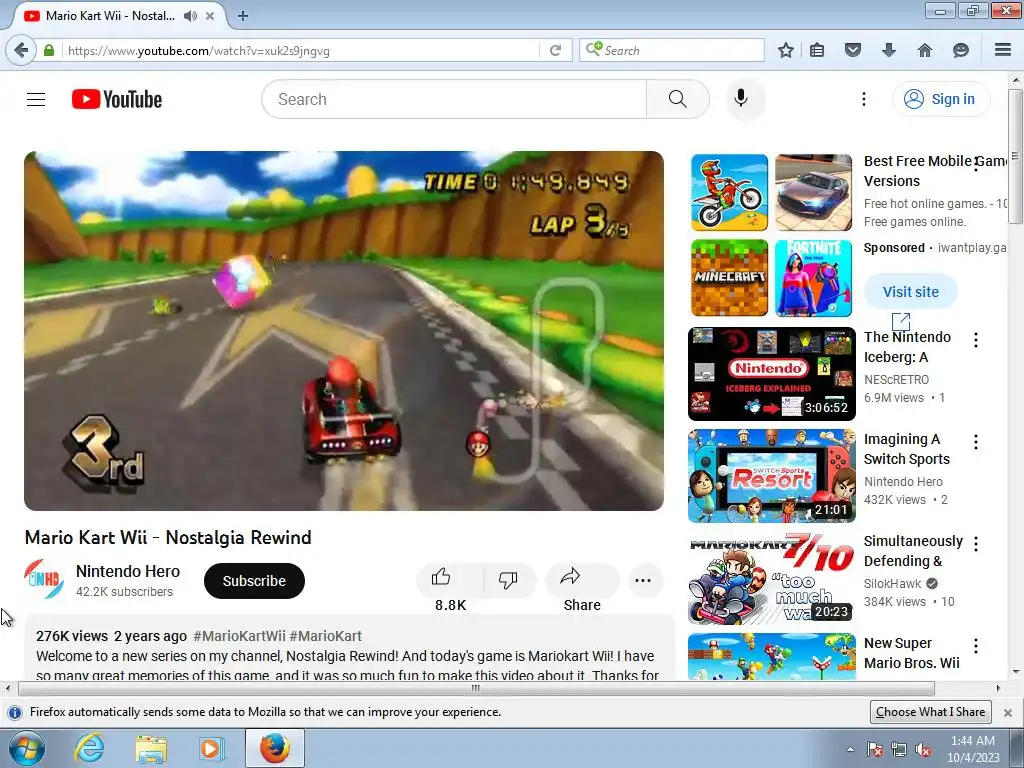The height and width of the screenshot is (768, 1024).
Task: Open The Nintendo Iceberg video thumbnail
Action: pos(771,374)
